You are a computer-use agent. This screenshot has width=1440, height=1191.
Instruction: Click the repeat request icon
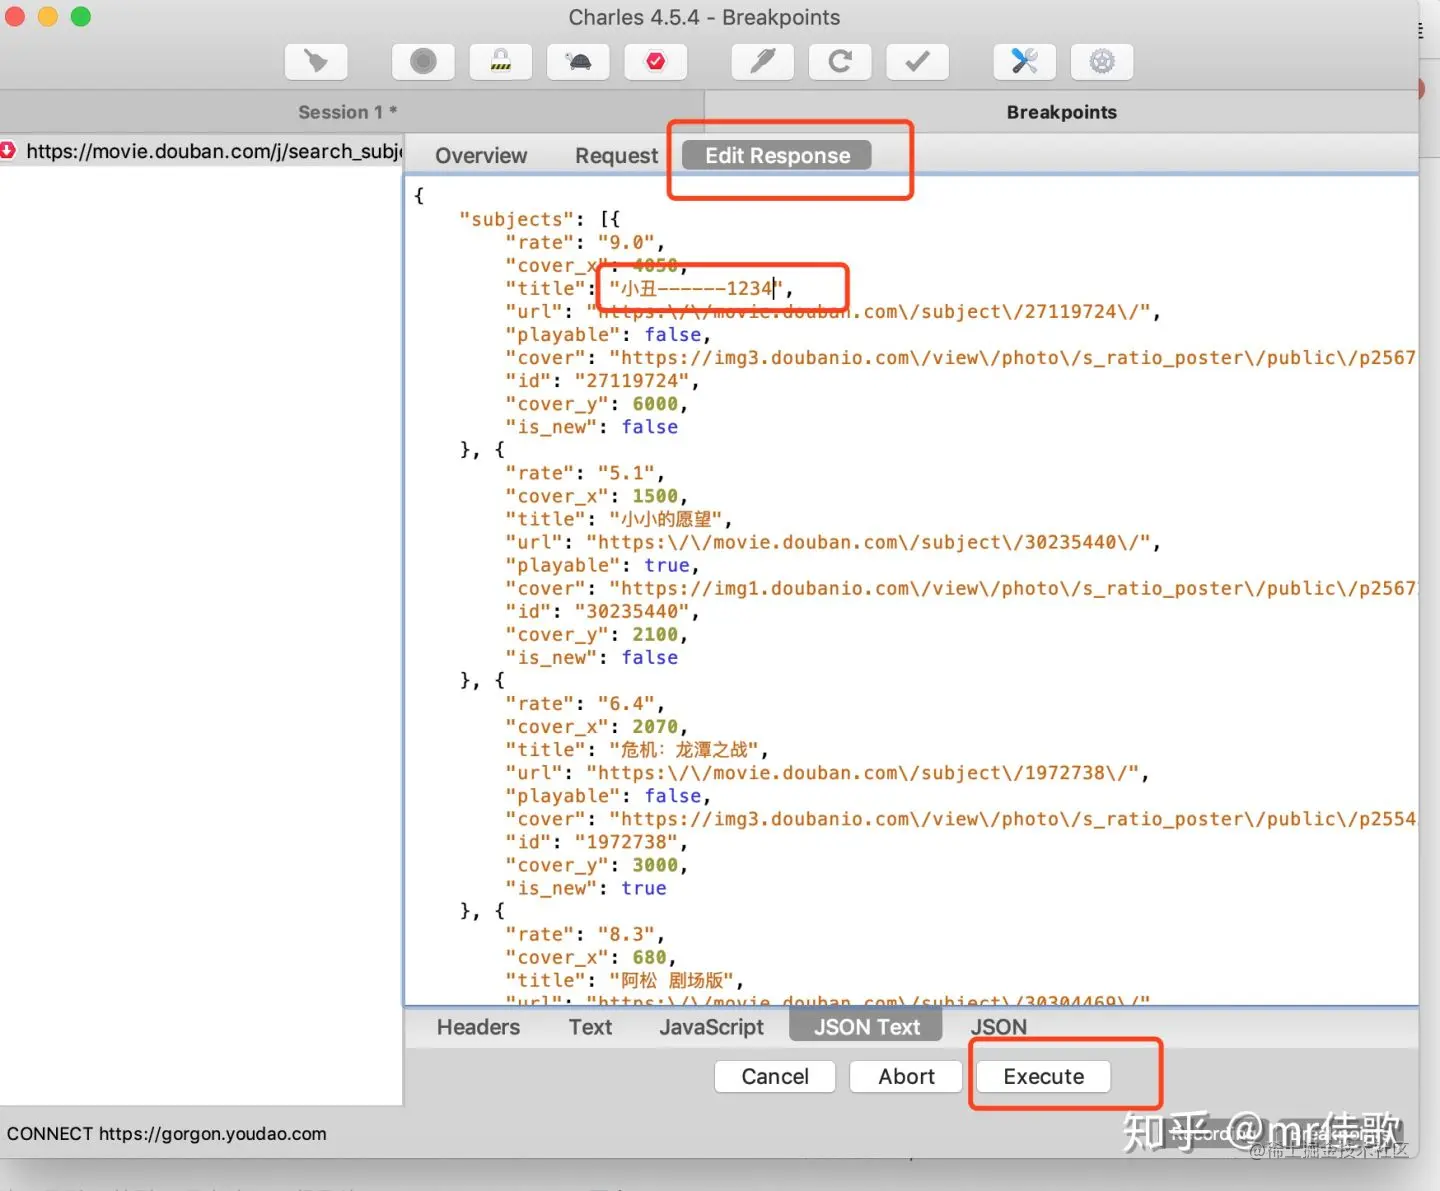[840, 62]
